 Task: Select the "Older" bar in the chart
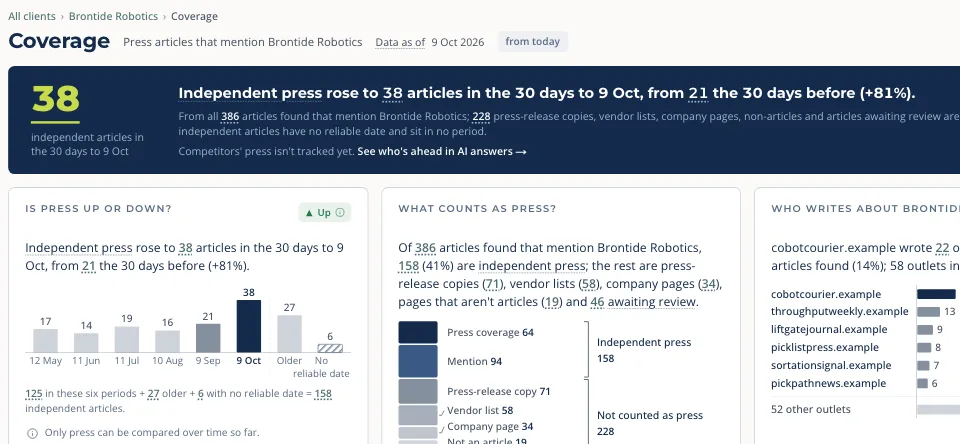click(290, 334)
